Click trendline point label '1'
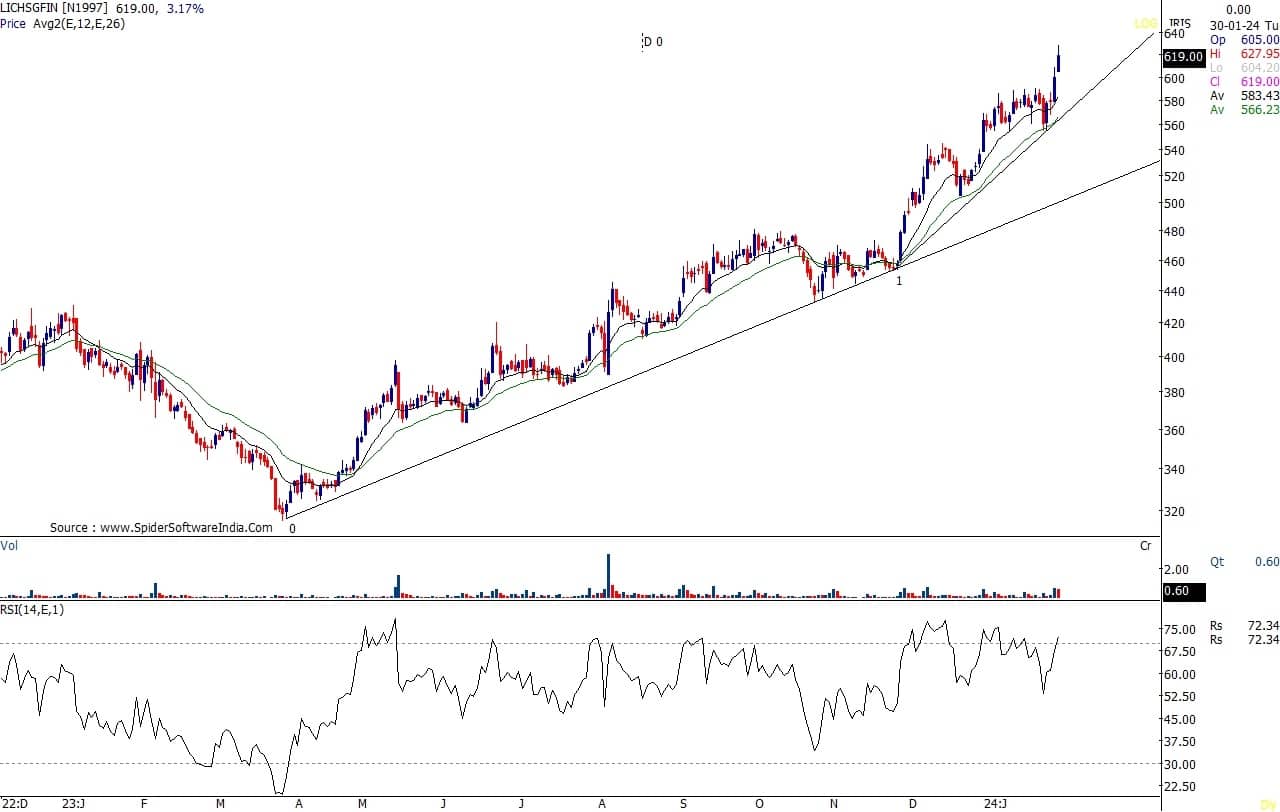 (x=899, y=281)
